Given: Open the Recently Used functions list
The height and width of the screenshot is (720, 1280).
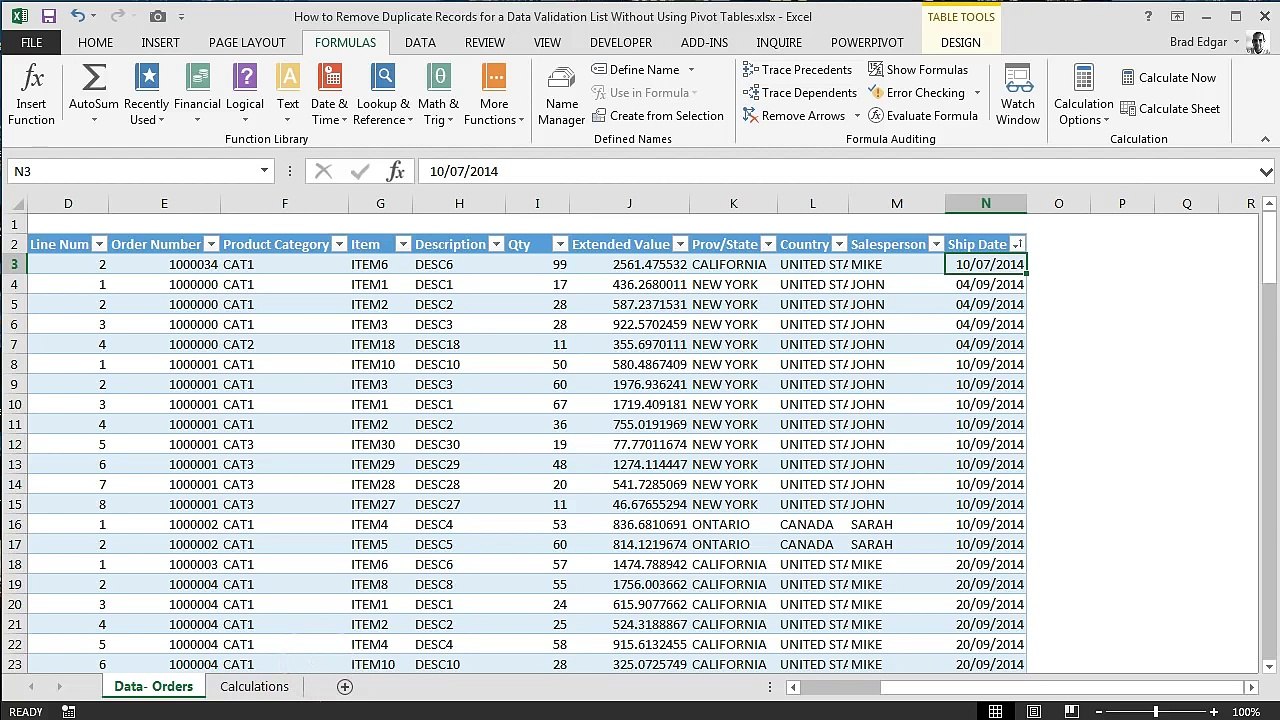Looking at the screenshot, I should (146, 95).
